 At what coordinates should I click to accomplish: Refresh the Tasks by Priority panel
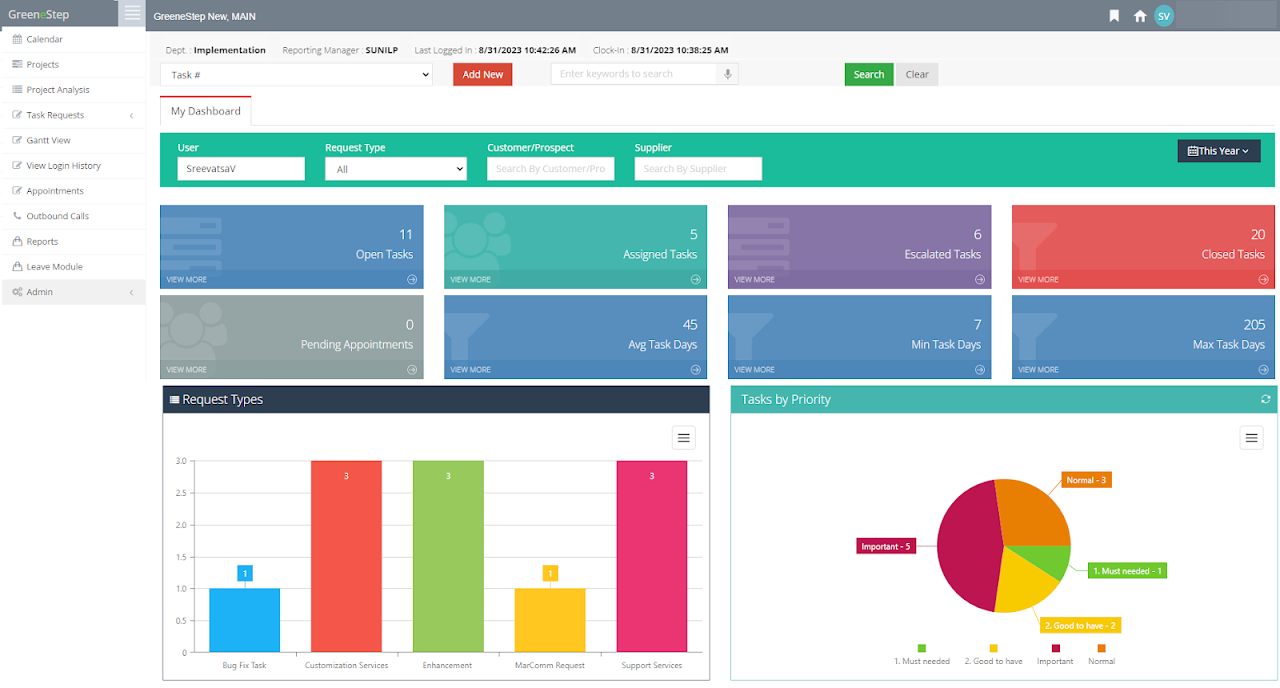[1265, 399]
